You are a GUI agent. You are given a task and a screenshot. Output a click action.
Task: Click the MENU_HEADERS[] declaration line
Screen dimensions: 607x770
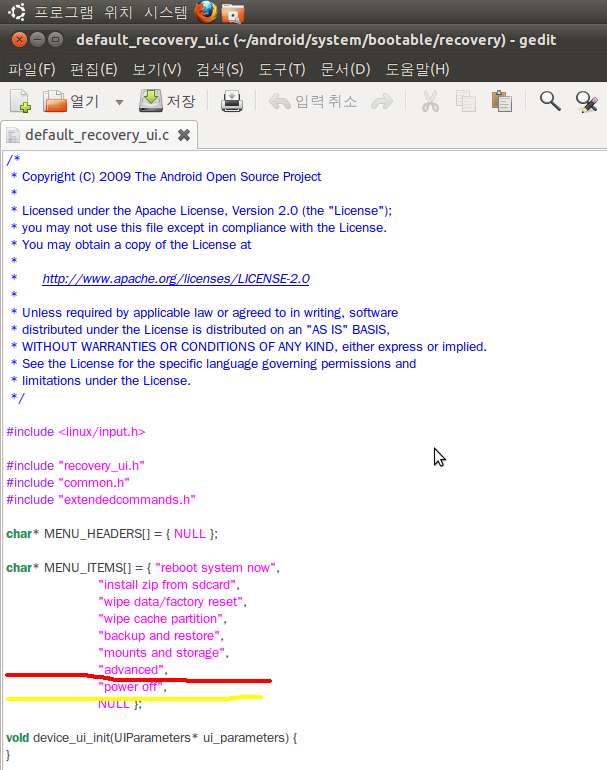tap(111, 534)
